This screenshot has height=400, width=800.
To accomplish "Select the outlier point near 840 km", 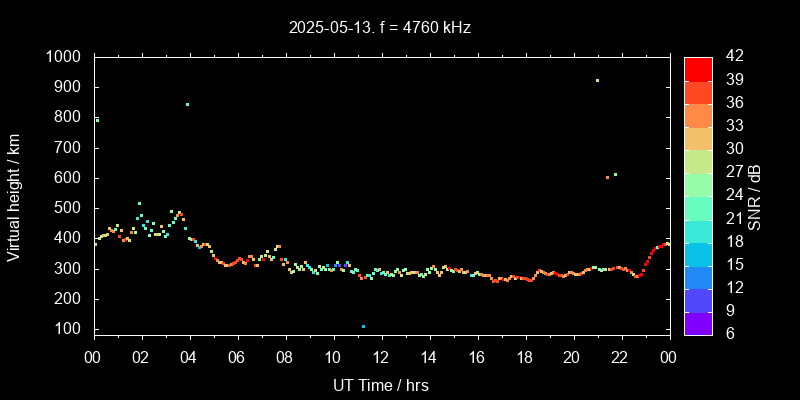I will 187,104.
